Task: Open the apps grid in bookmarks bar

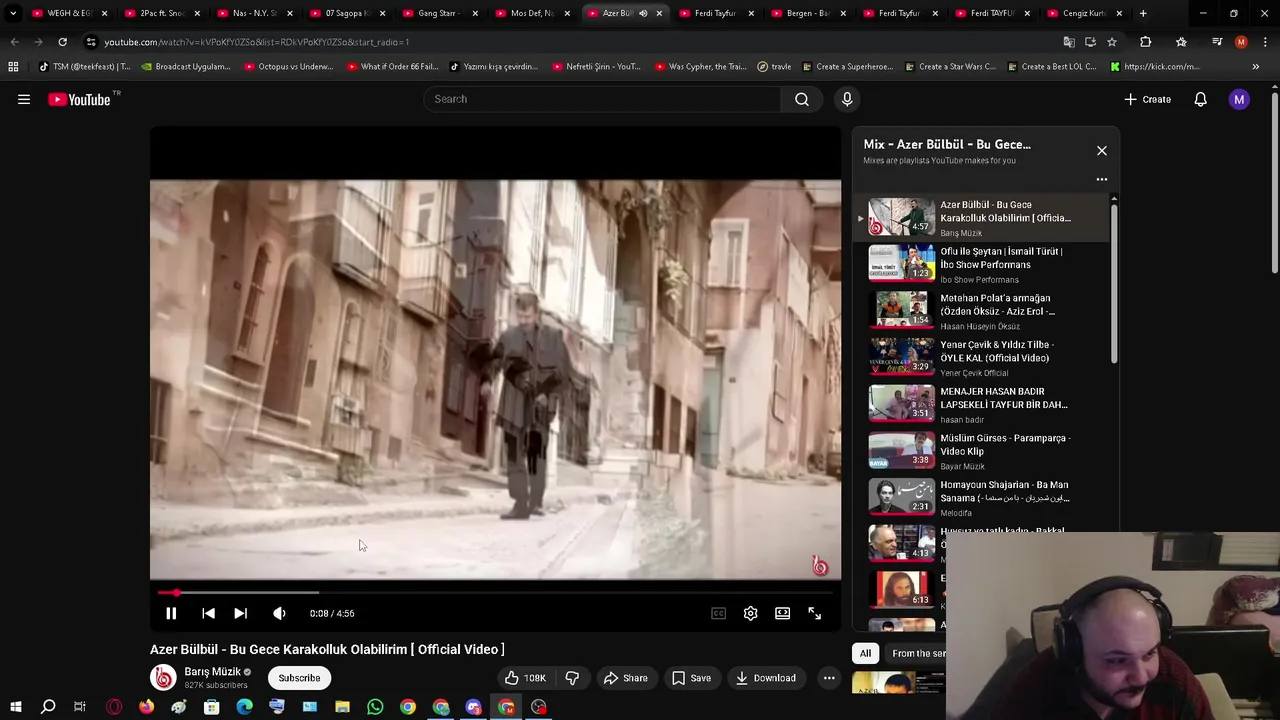Action: tap(13, 67)
